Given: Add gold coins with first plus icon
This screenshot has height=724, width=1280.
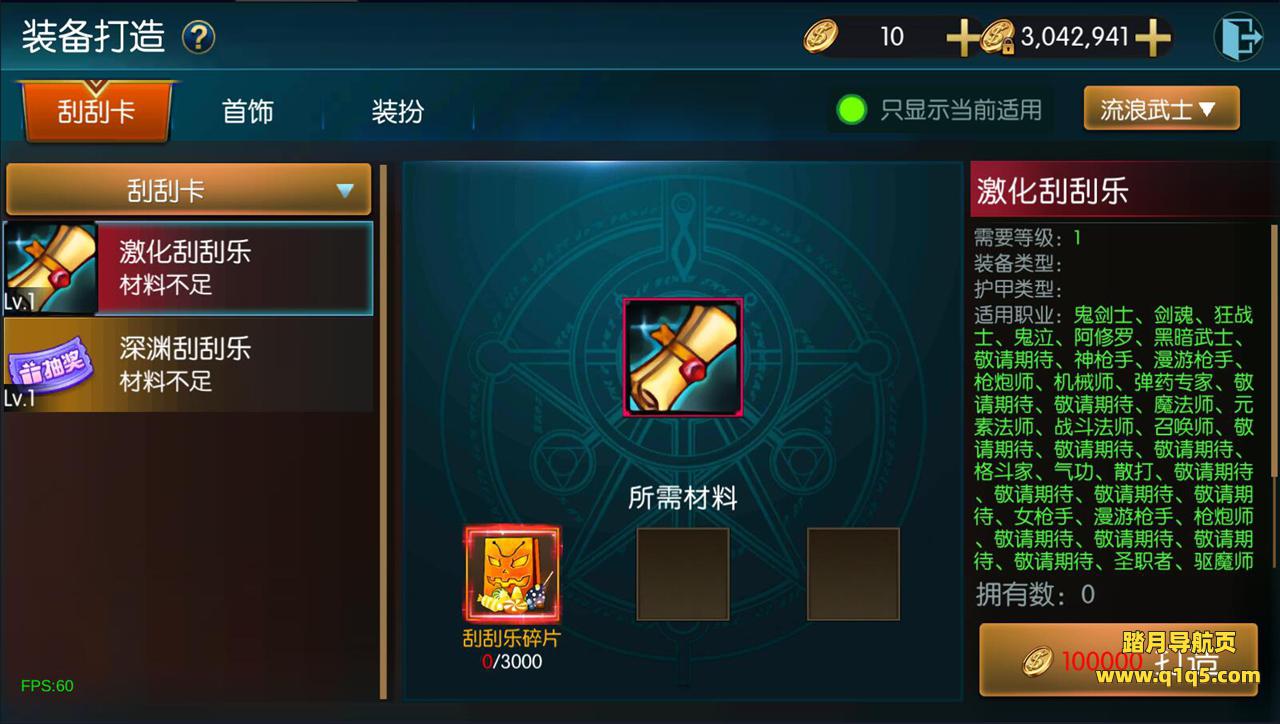Looking at the screenshot, I should [x=963, y=38].
